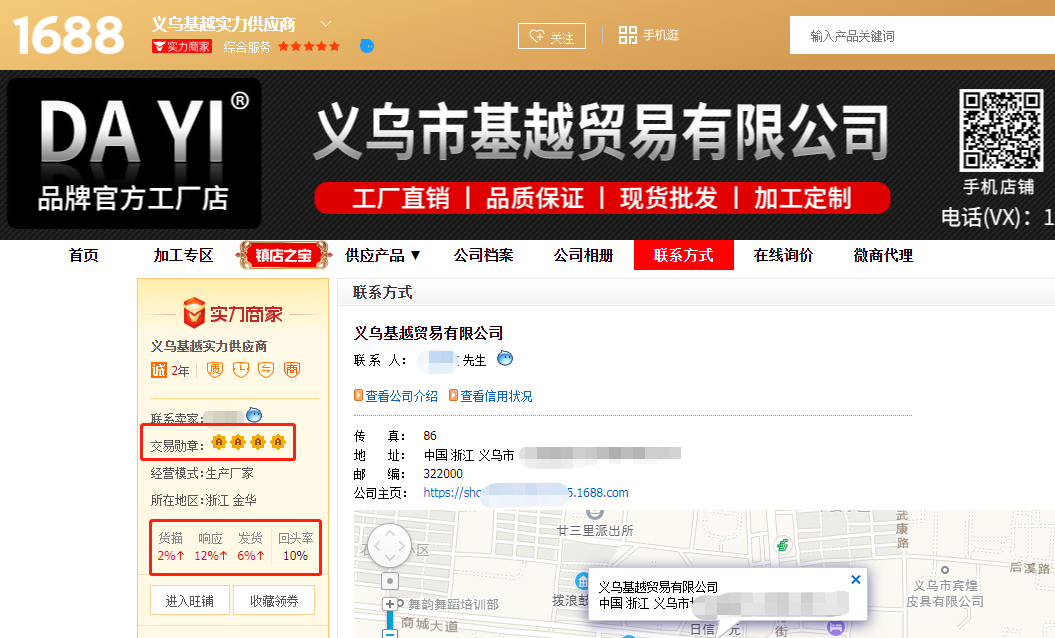
Task: Click the 关注 follow button
Action: 552,36
